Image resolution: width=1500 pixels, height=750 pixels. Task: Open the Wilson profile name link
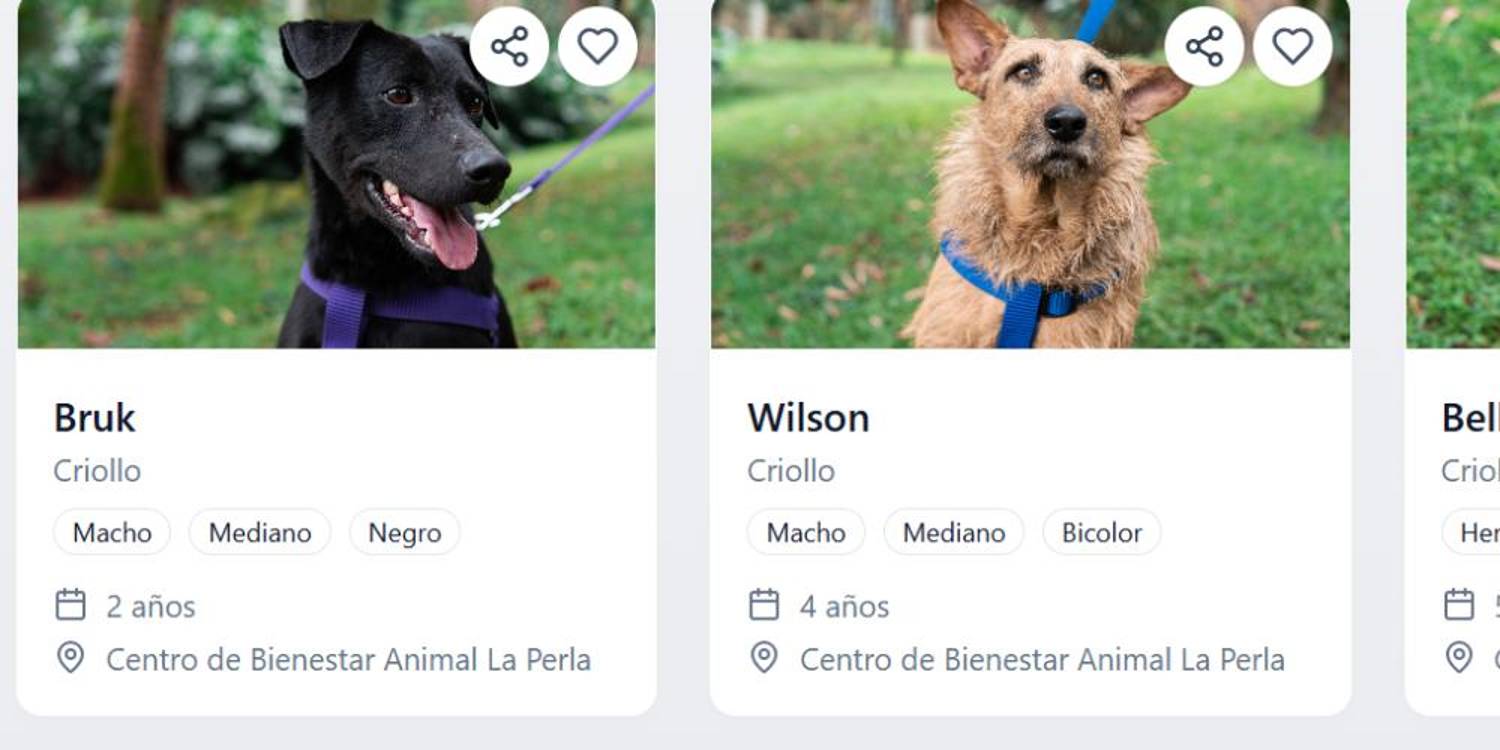point(808,418)
